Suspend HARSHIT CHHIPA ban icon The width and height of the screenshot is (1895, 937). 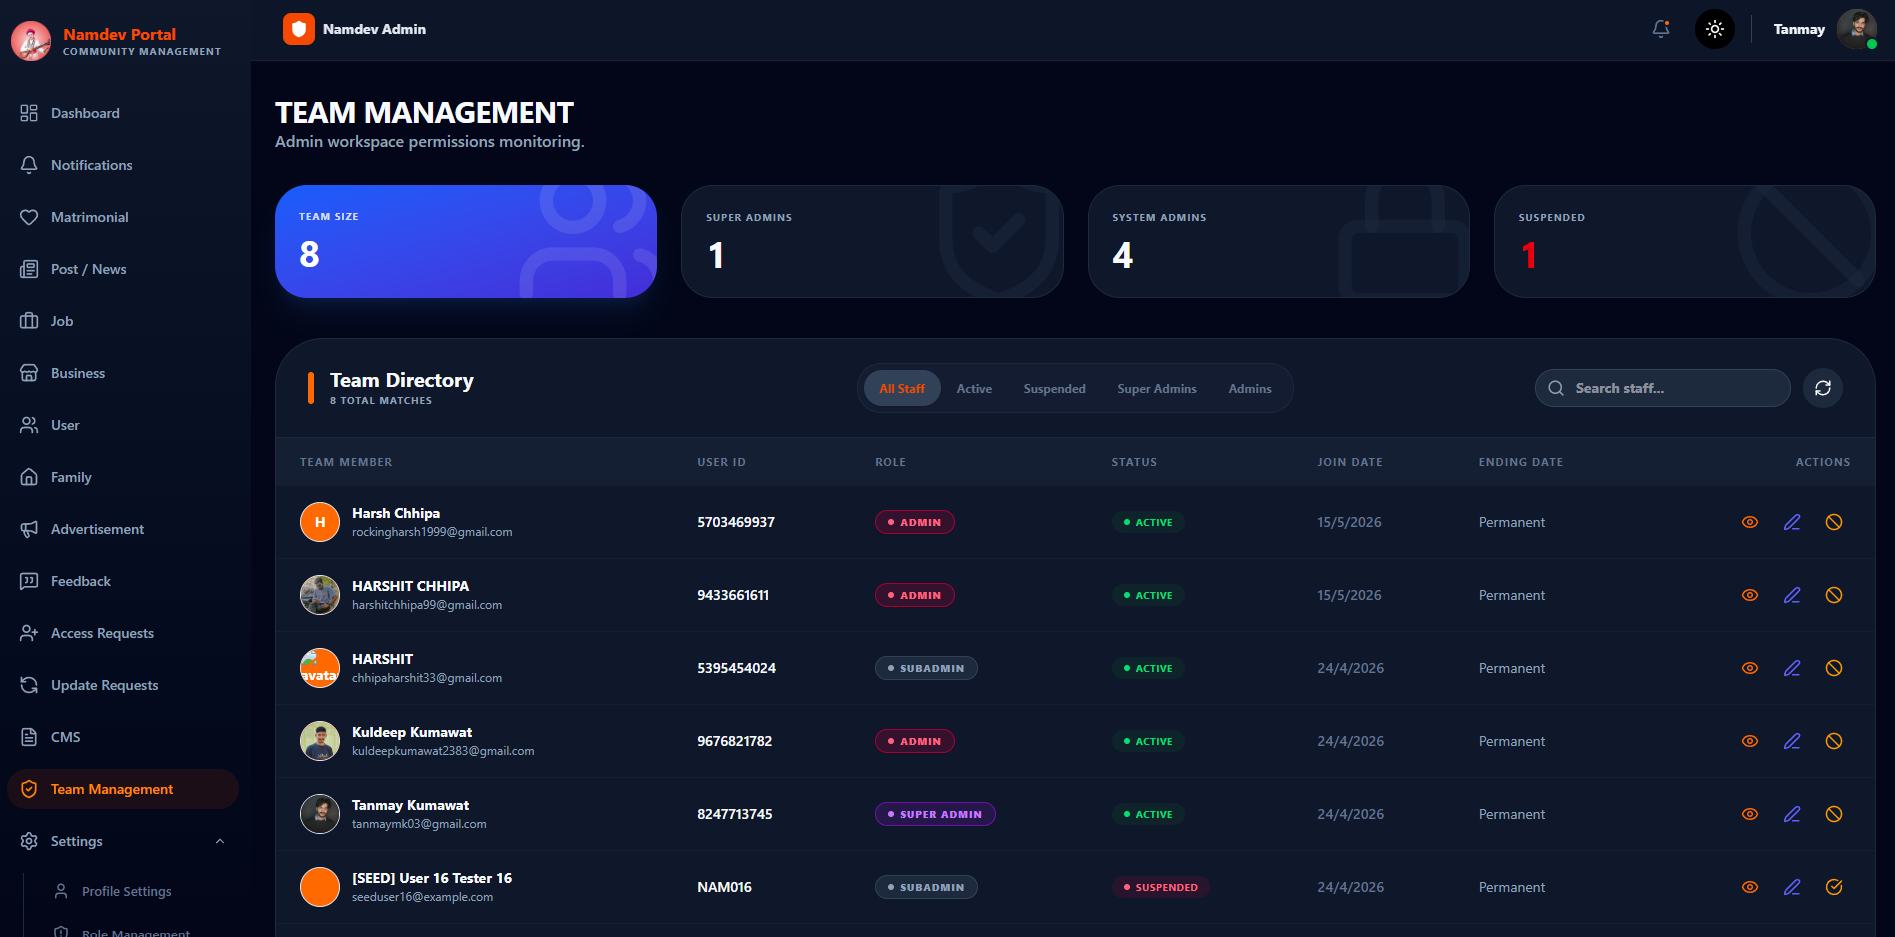click(x=1834, y=595)
